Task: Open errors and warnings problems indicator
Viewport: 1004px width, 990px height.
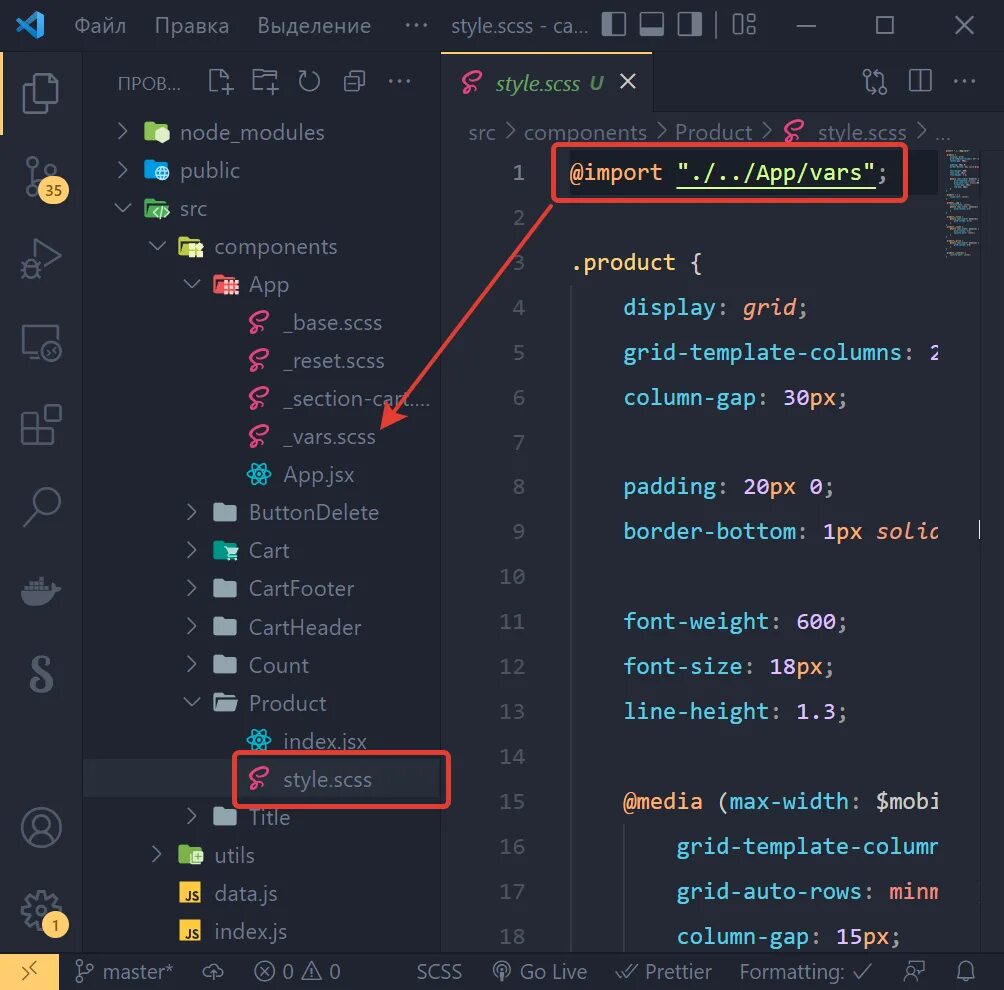Action: click(297, 971)
